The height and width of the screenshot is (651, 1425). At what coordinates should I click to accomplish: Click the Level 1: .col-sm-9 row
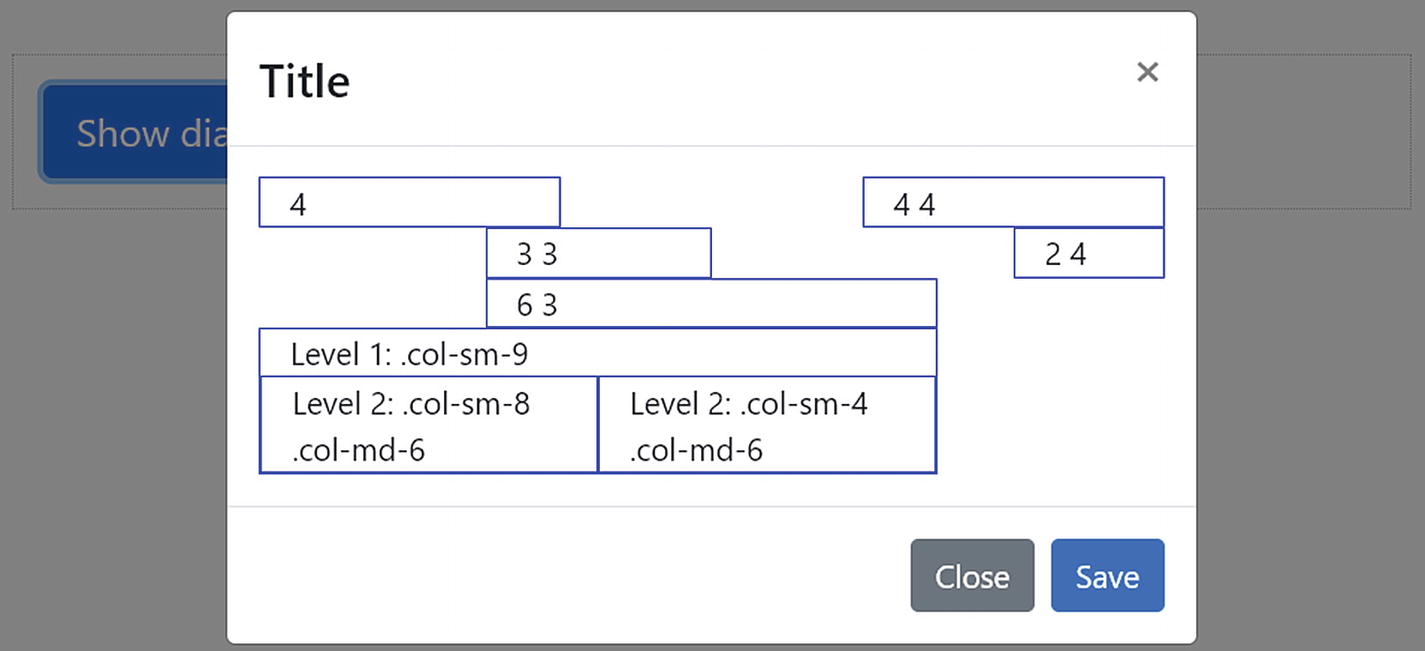[x=597, y=351]
